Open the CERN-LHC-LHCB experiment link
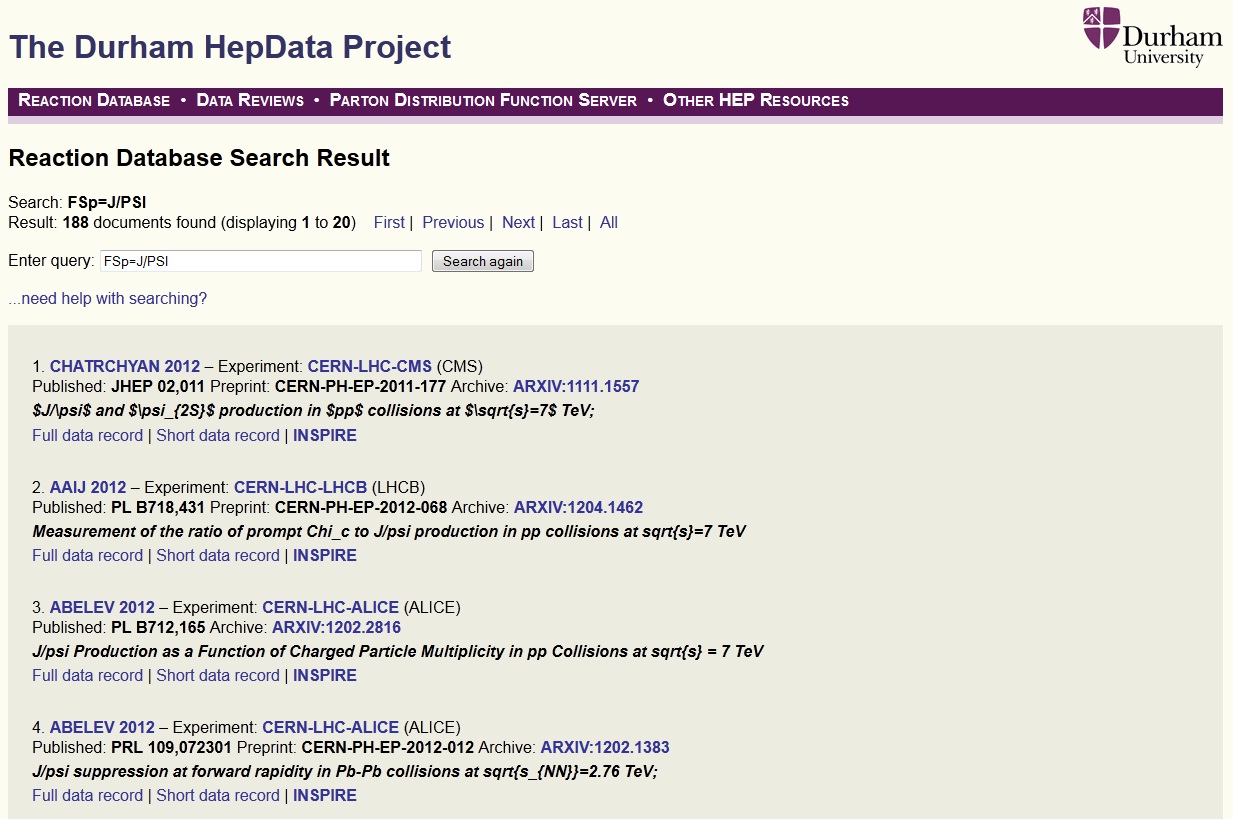The image size is (1233, 820). point(300,488)
